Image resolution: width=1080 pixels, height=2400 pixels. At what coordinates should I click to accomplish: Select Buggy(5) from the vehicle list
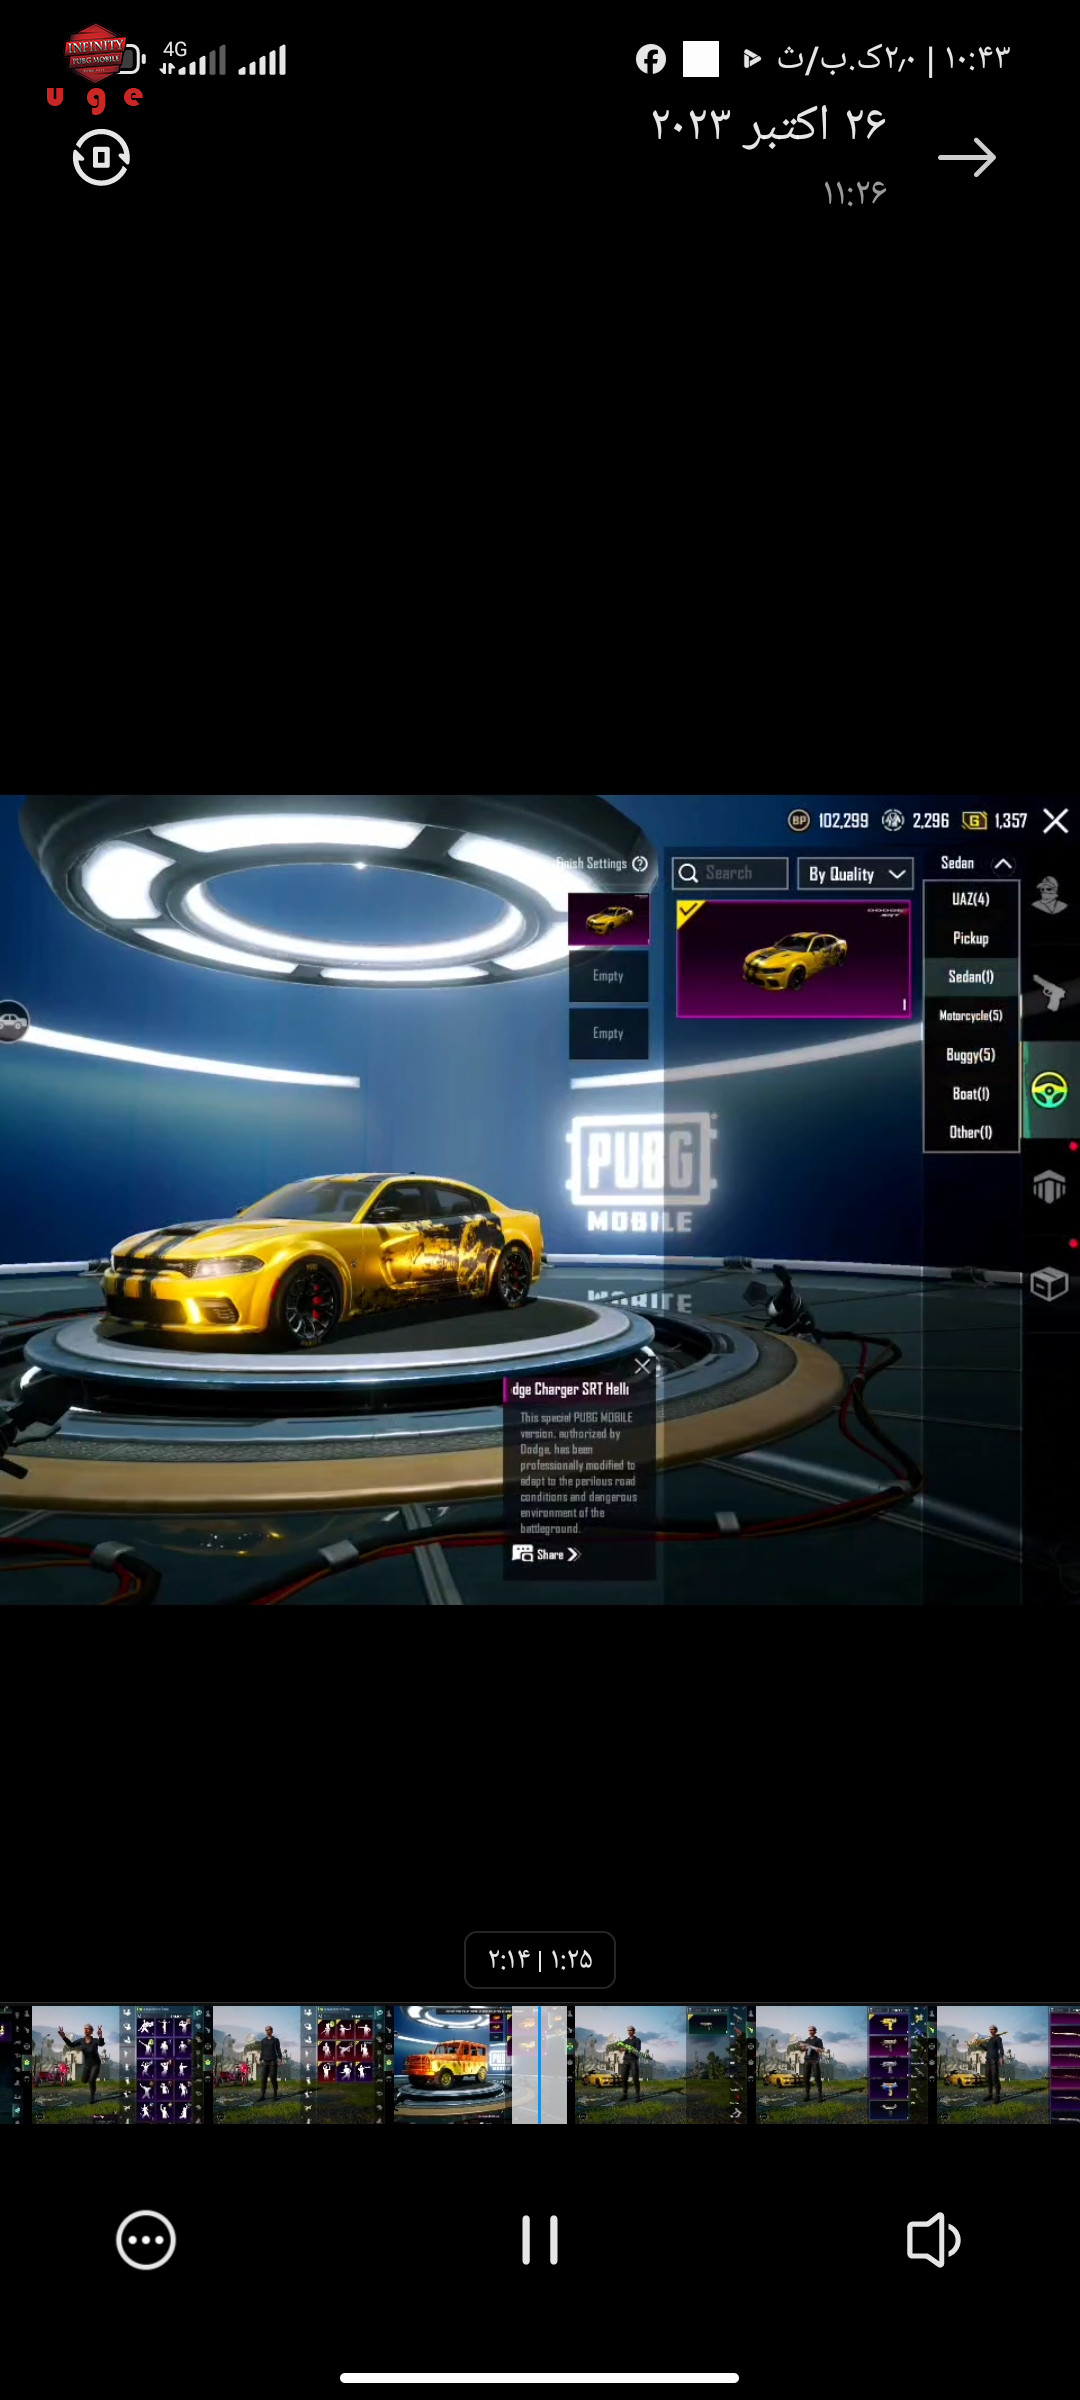coord(971,1055)
